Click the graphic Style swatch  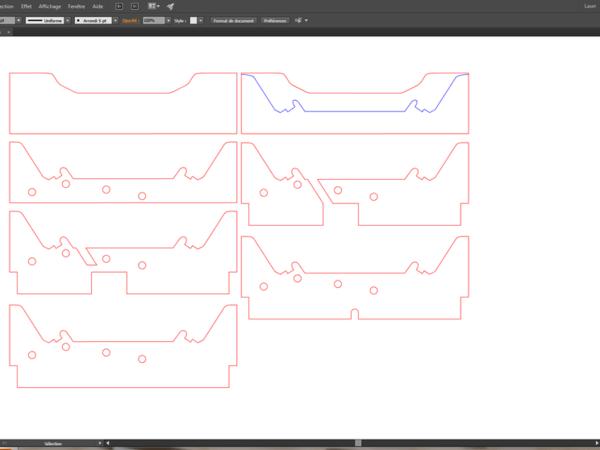pyautogui.click(x=191, y=20)
